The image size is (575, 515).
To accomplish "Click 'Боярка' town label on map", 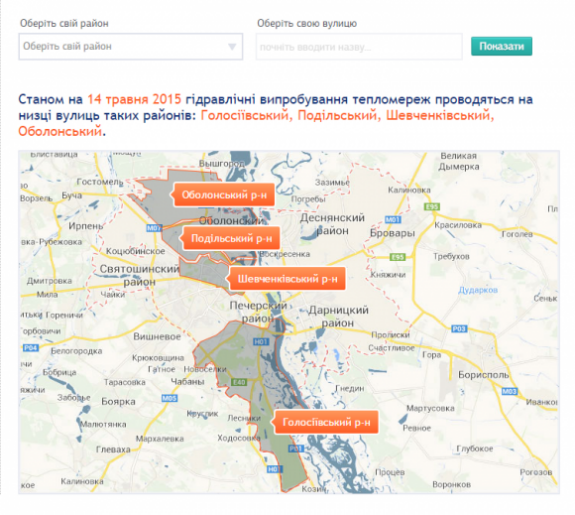I will (118, 401).
